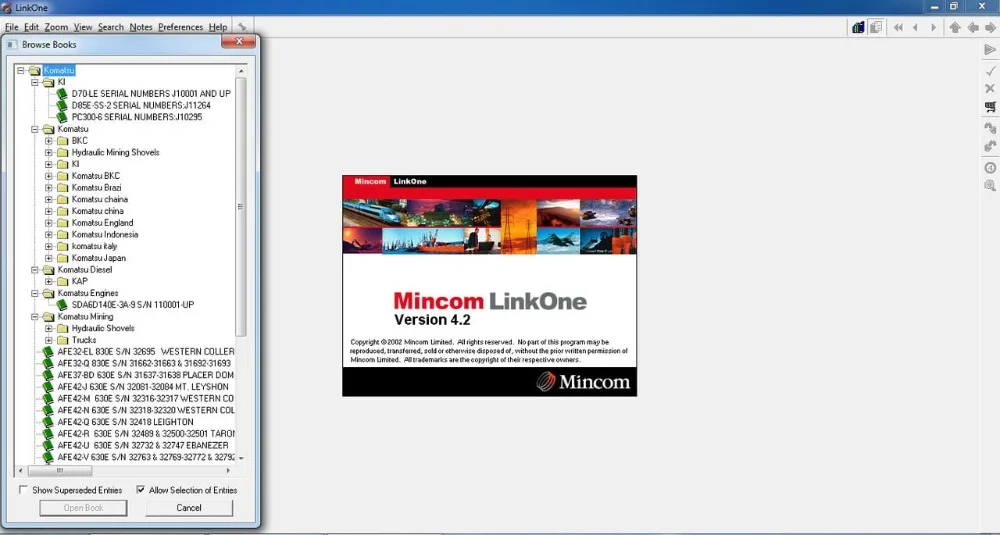Open the Notes menu
The width and height of the screenshot is (1000, 535).
coord(141,27)
